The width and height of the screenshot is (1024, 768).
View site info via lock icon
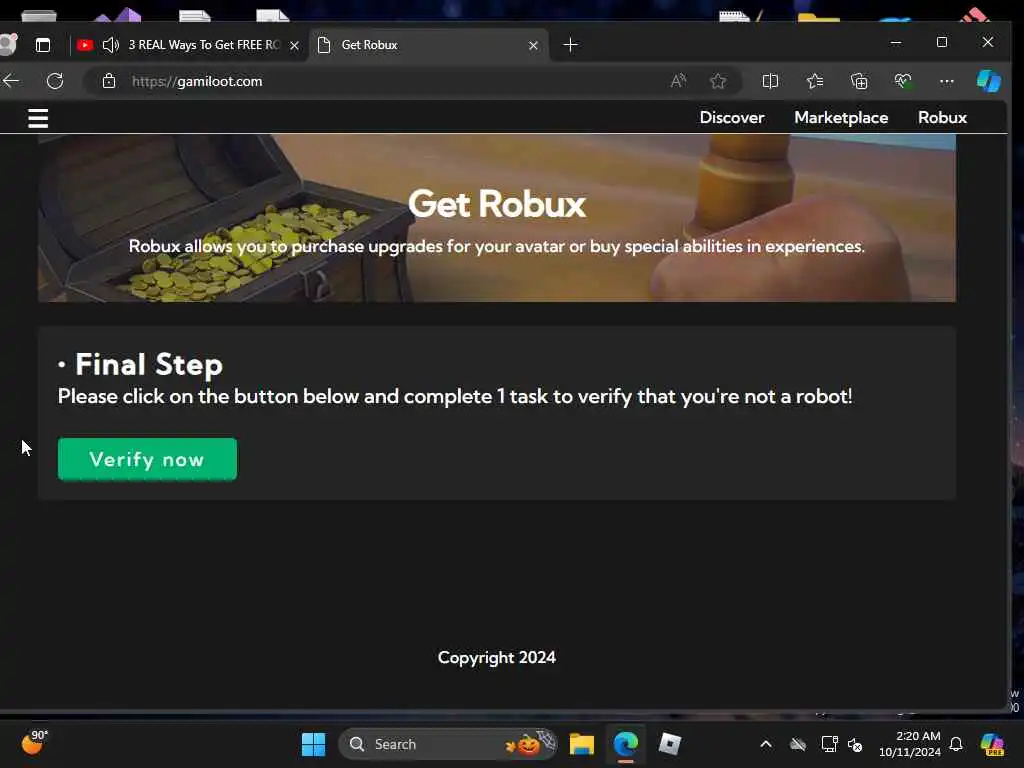click(x=109, y=81)
